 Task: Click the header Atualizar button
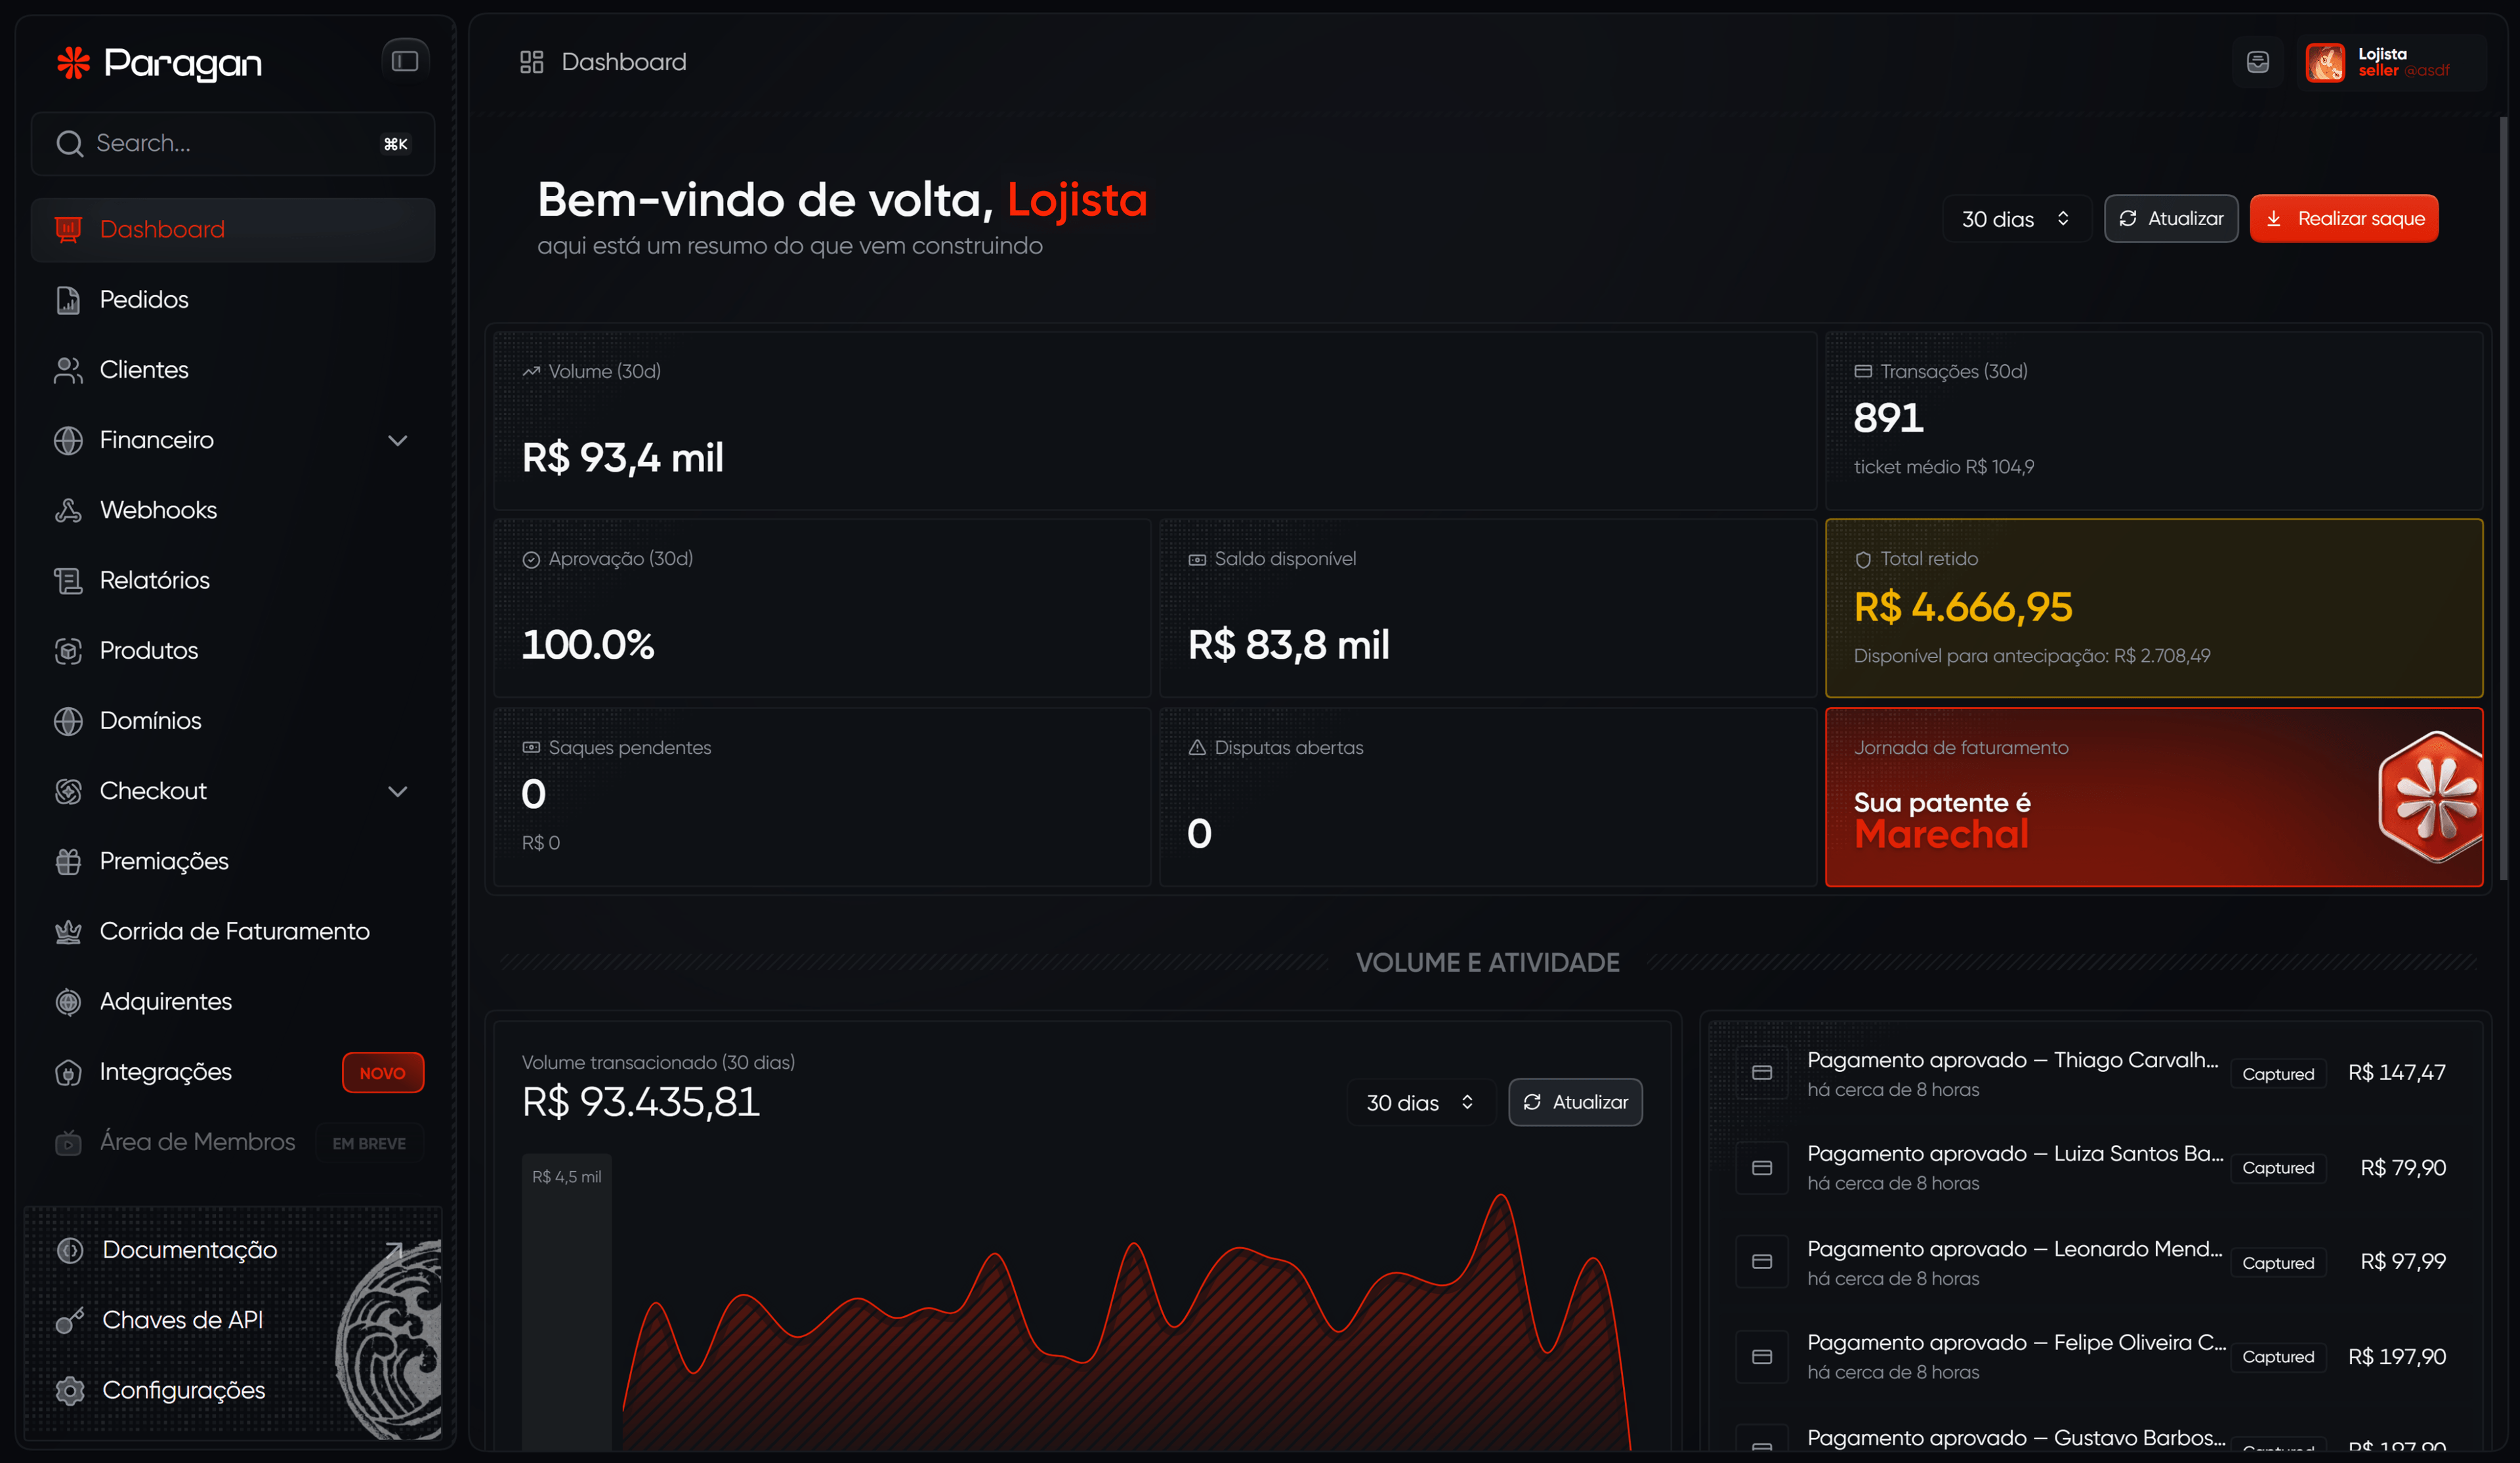tap(2171, 218)
